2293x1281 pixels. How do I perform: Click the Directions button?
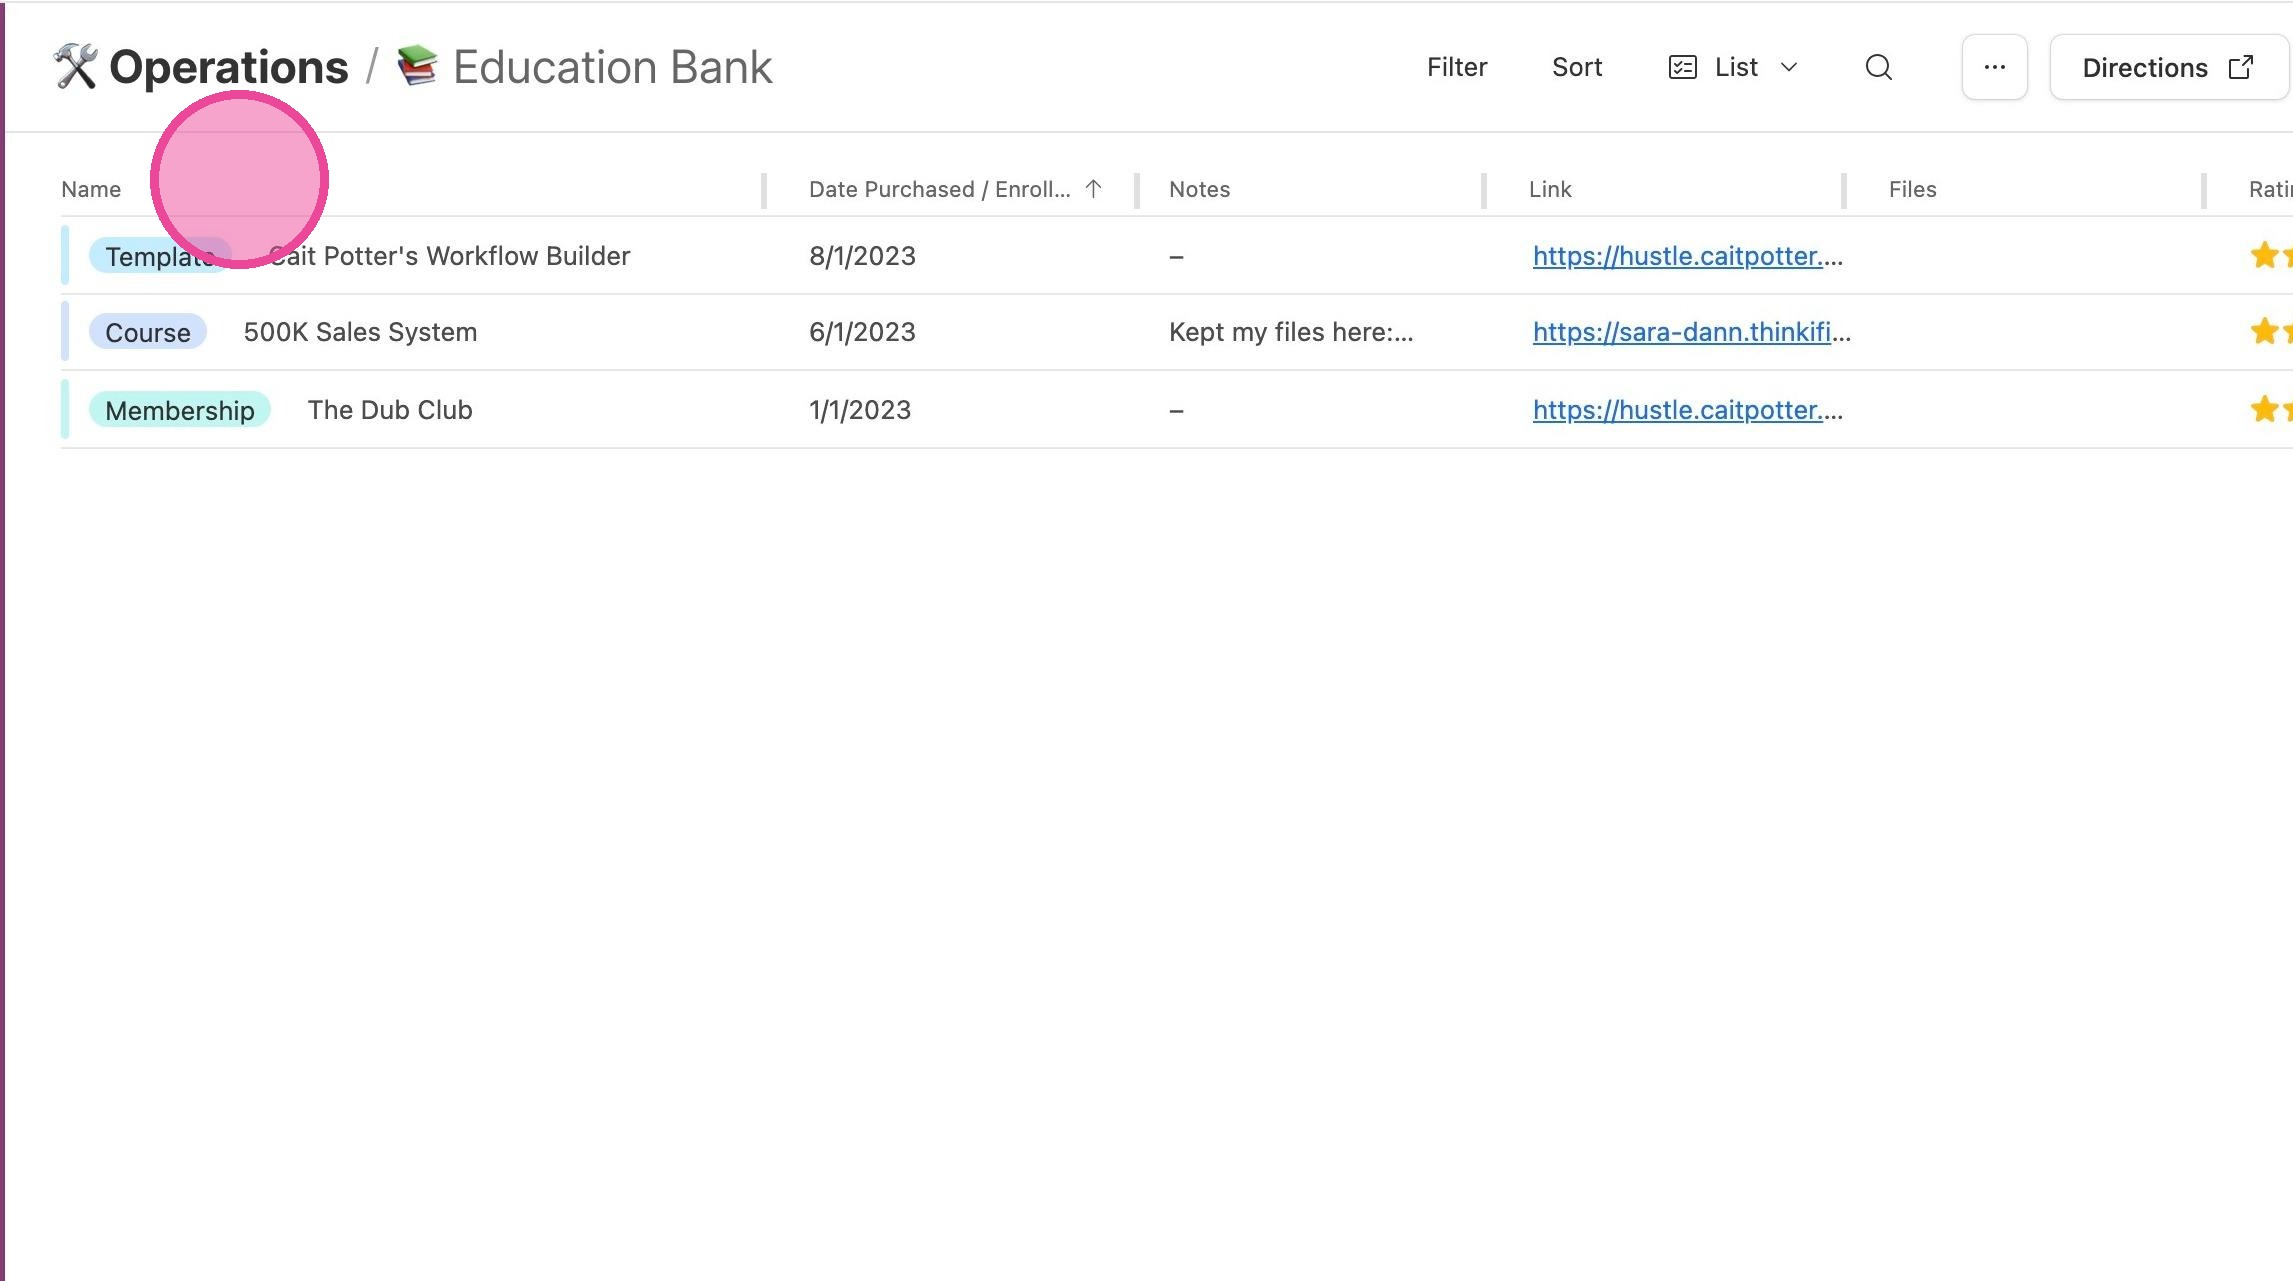tap(2168, 67)
